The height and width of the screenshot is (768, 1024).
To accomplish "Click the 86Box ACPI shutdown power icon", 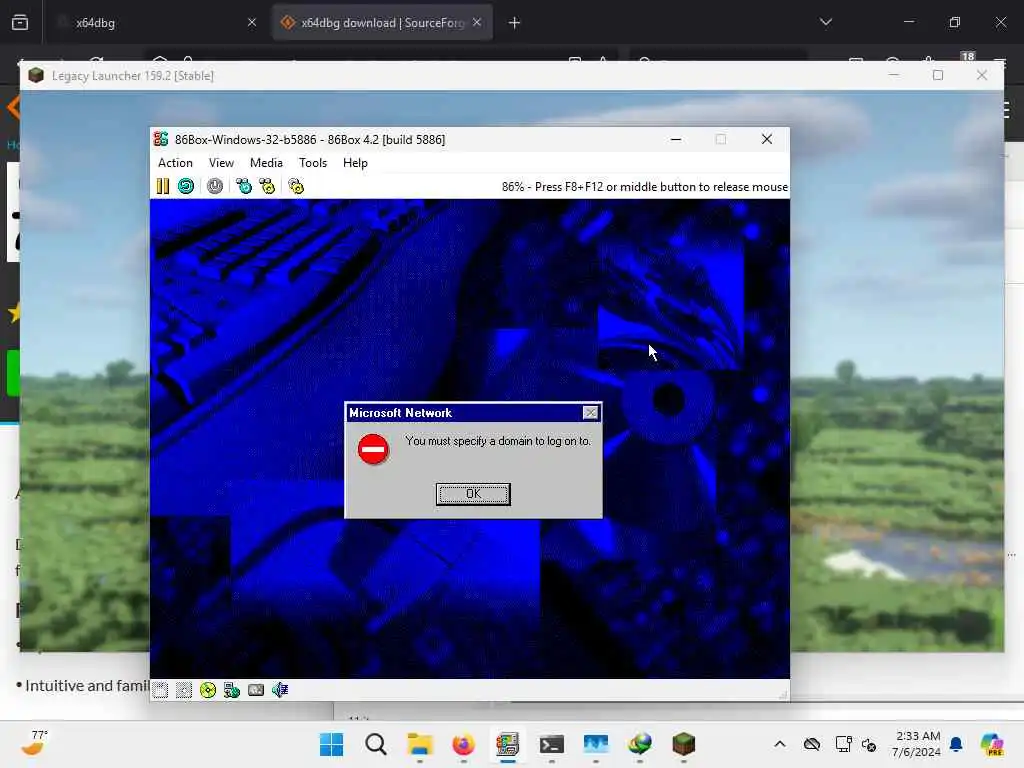I will 215,187.
